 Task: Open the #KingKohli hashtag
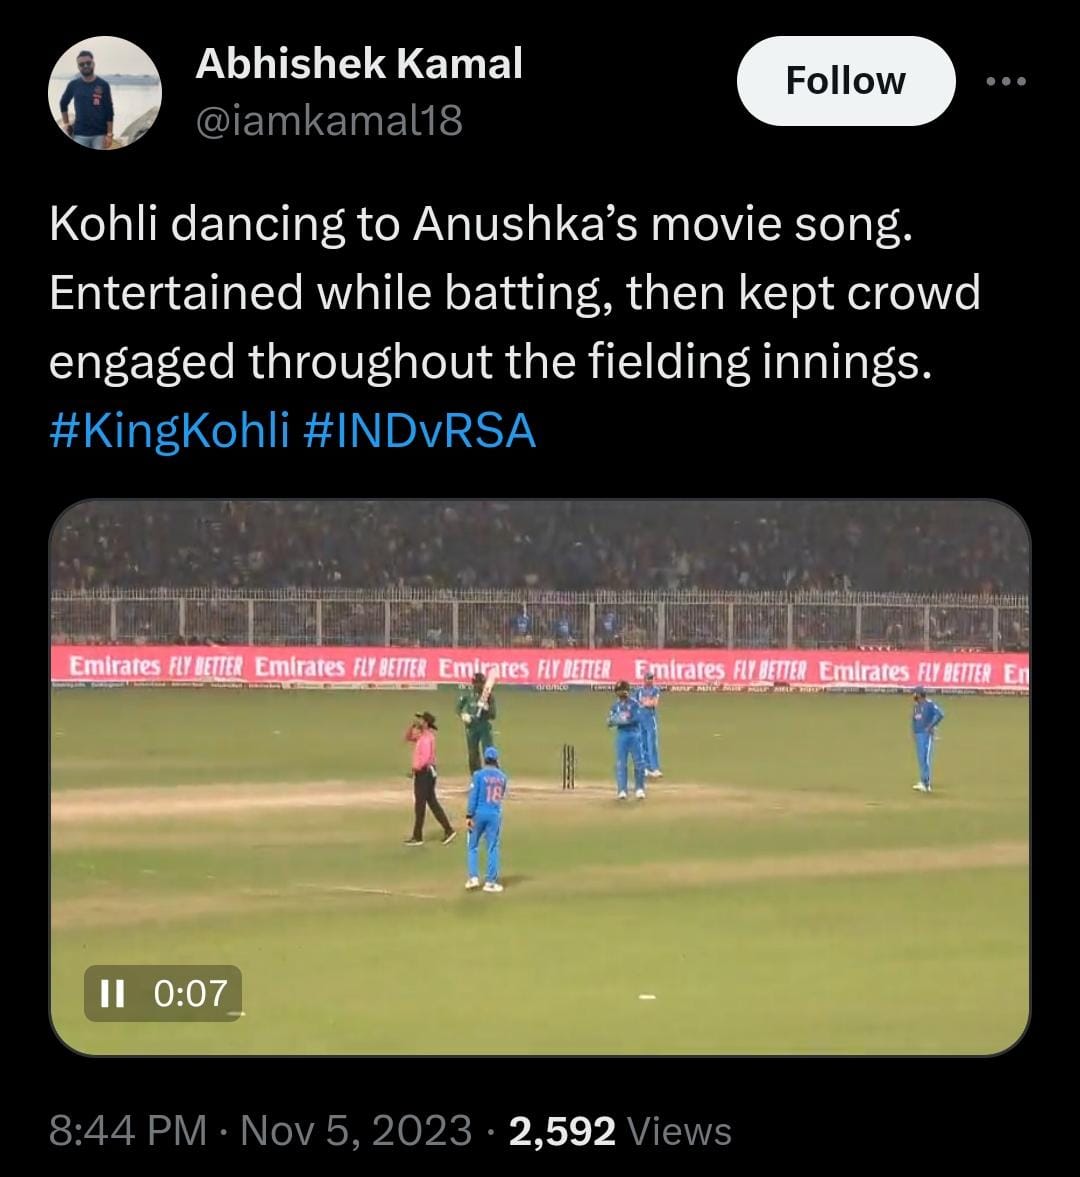click(168, 432)
